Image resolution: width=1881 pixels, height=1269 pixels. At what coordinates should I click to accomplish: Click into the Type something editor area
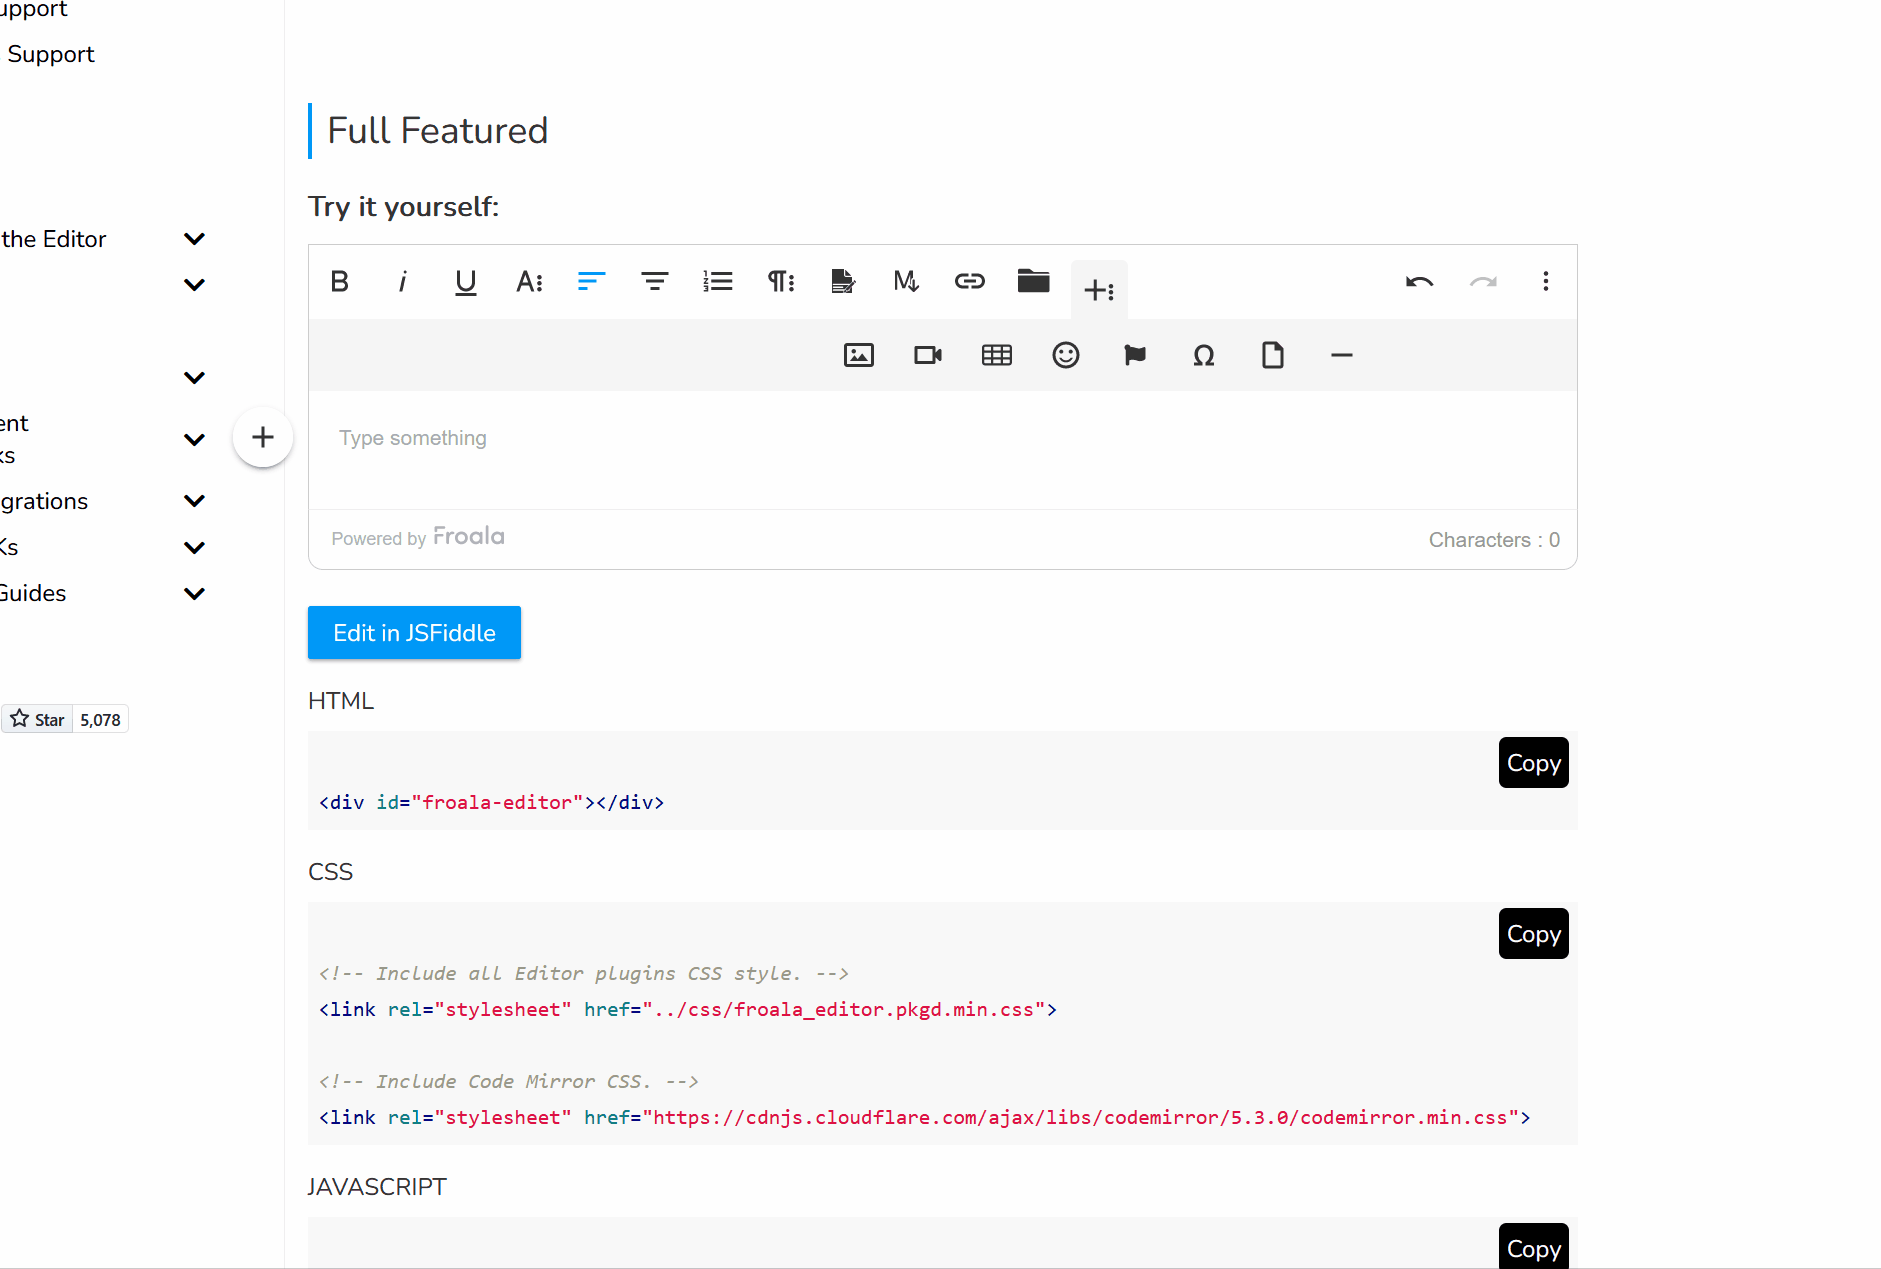pos(942,450)
